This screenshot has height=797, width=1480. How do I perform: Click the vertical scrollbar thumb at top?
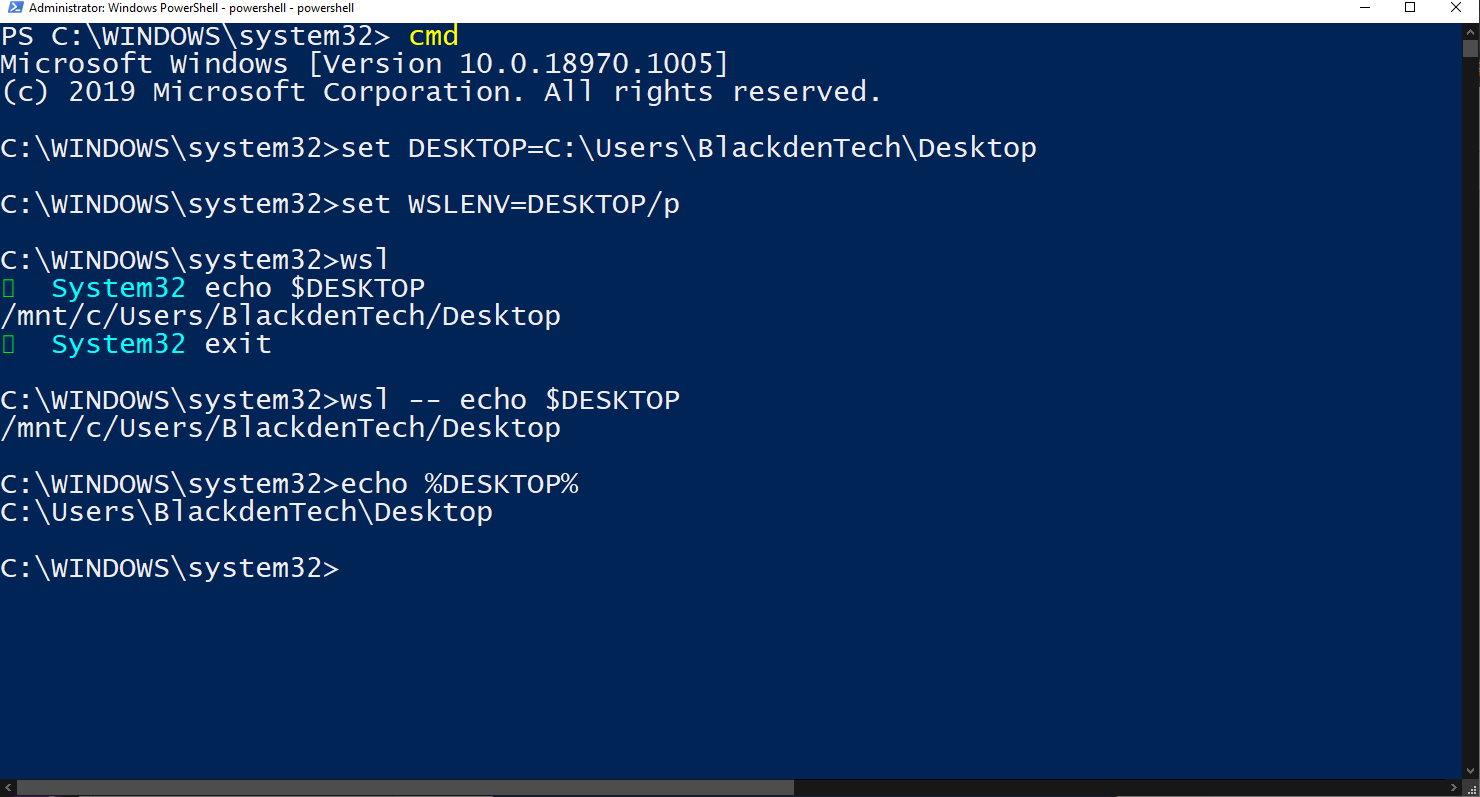[x=1470, y=48]
